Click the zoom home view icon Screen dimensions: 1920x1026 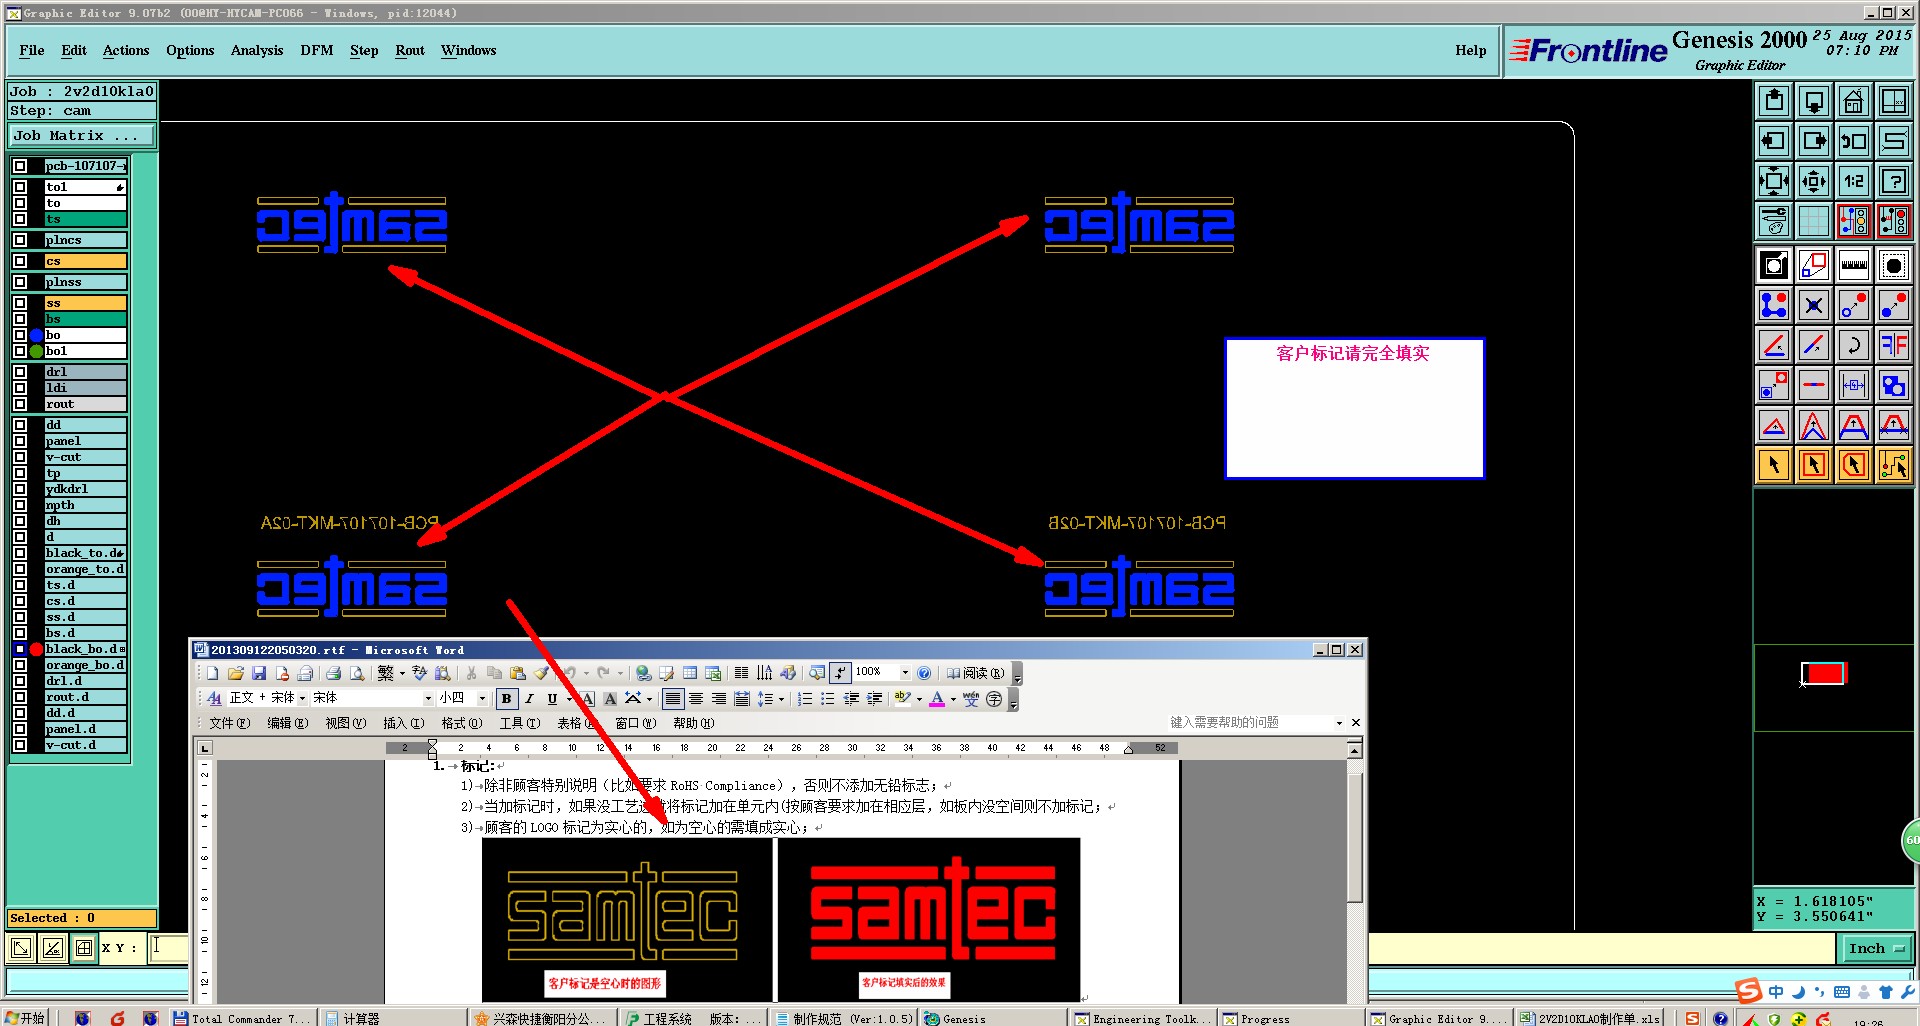click(x=1853, y=101)
